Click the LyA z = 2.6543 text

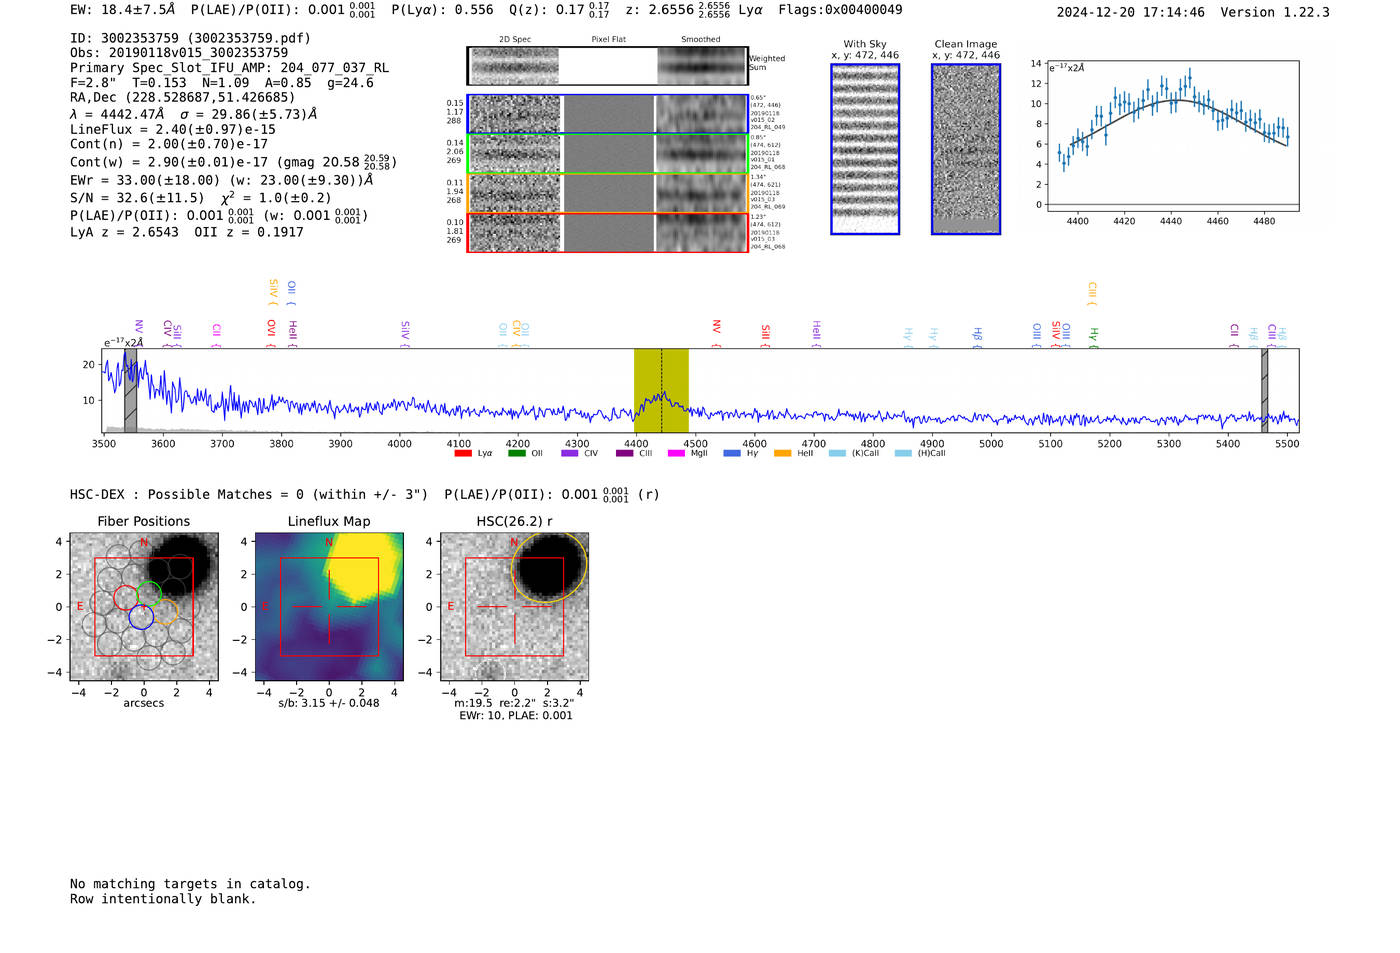click(x=124, y=232)
